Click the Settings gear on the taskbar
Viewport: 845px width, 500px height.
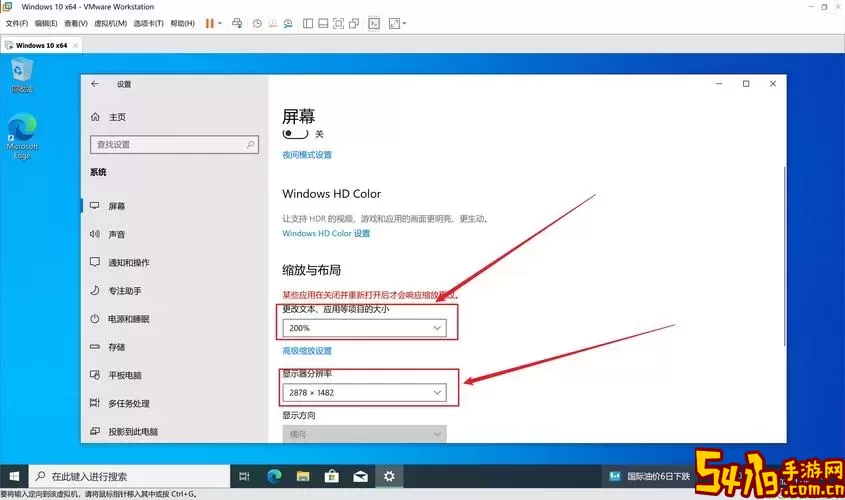[389, 476]
